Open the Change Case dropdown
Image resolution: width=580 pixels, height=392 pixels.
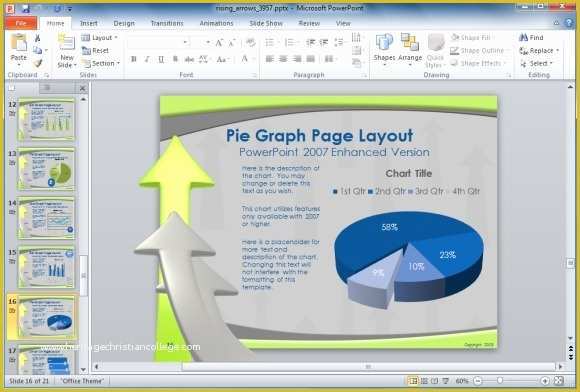223,59
